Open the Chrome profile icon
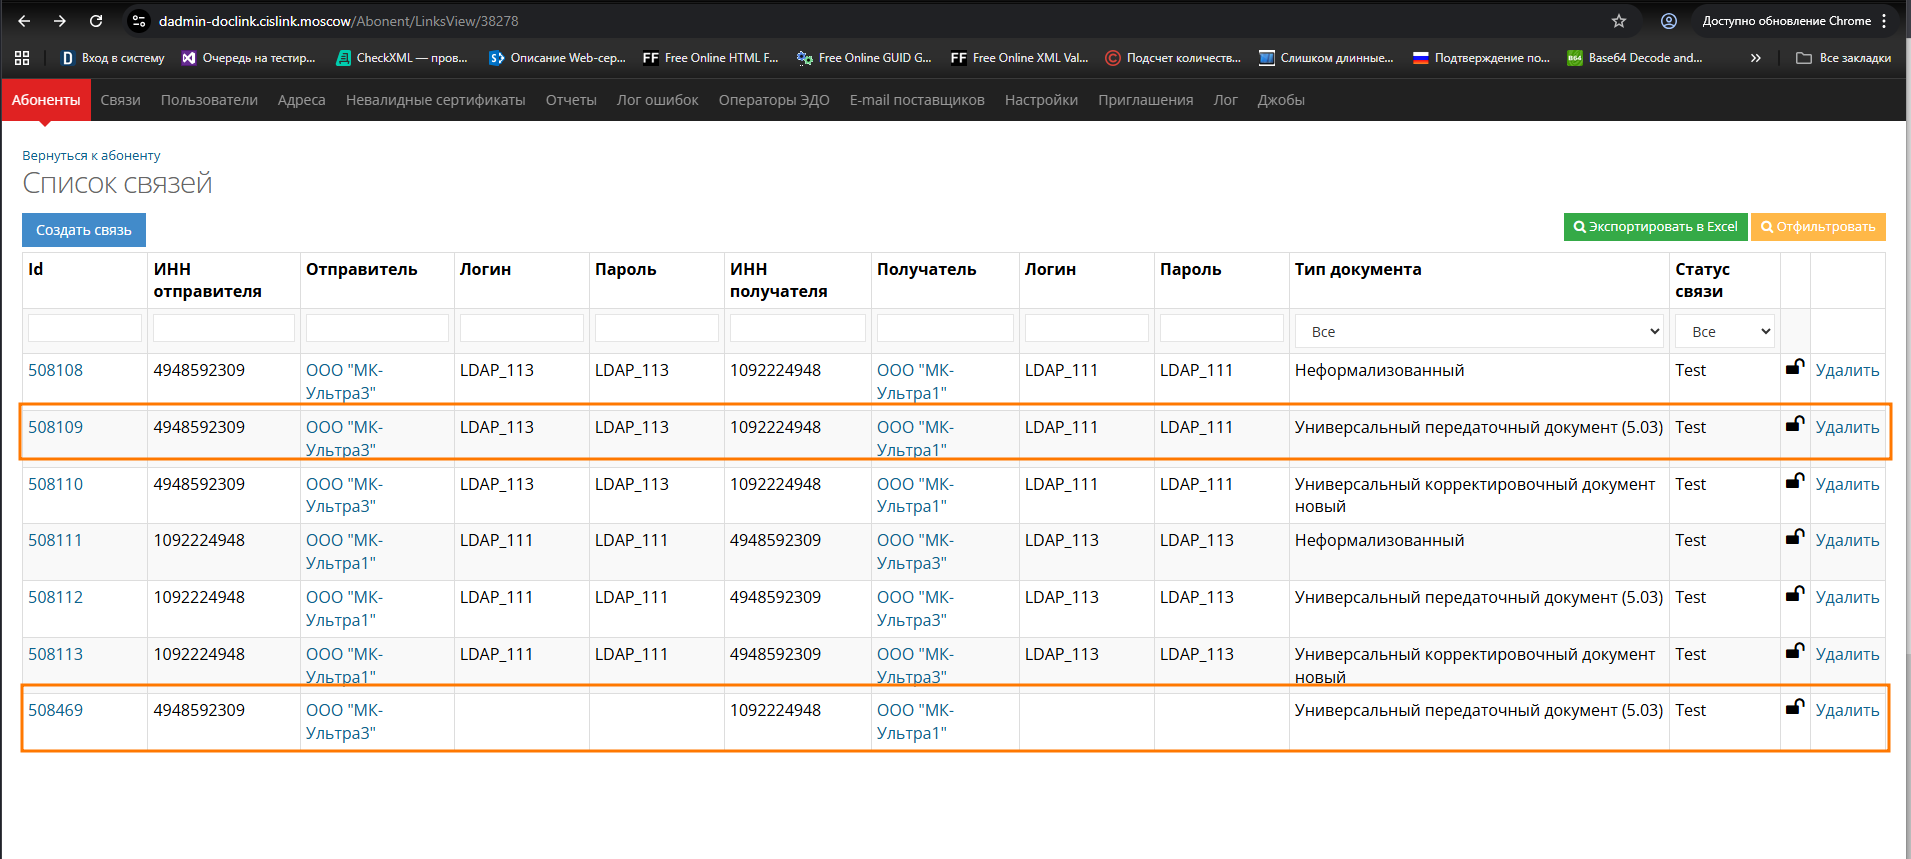This screenshot has width=1911, height=859. click(x=1669, y=21)
